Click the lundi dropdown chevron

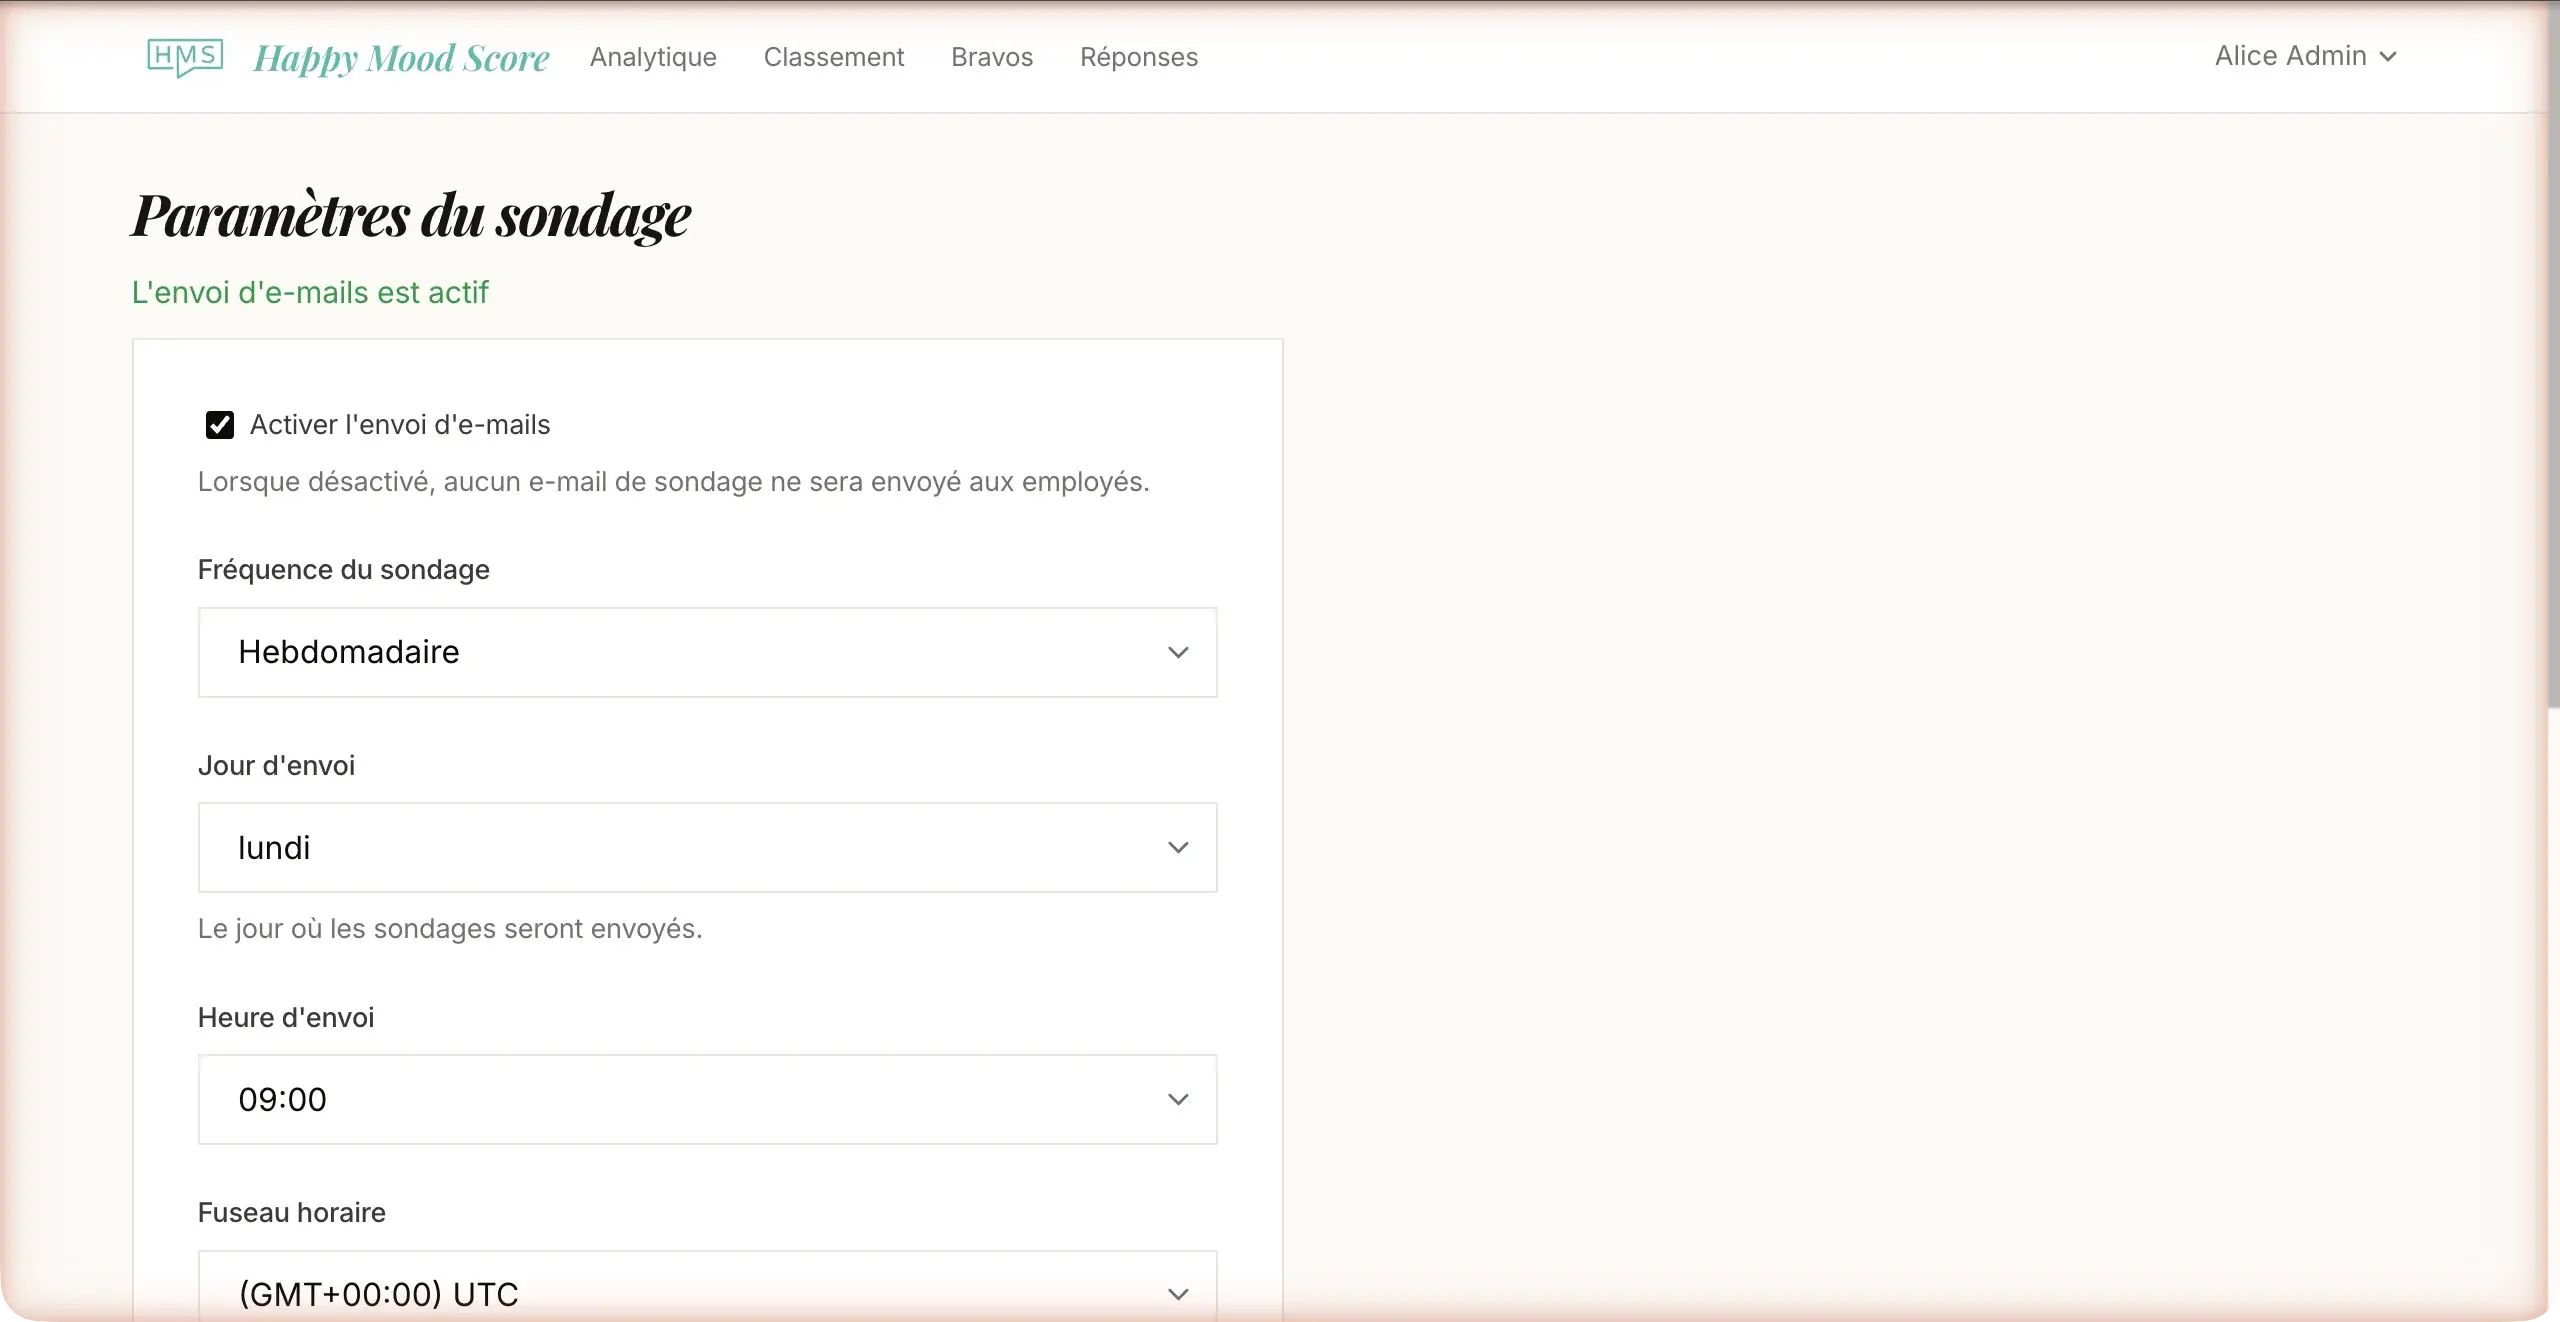(1178, 847)
